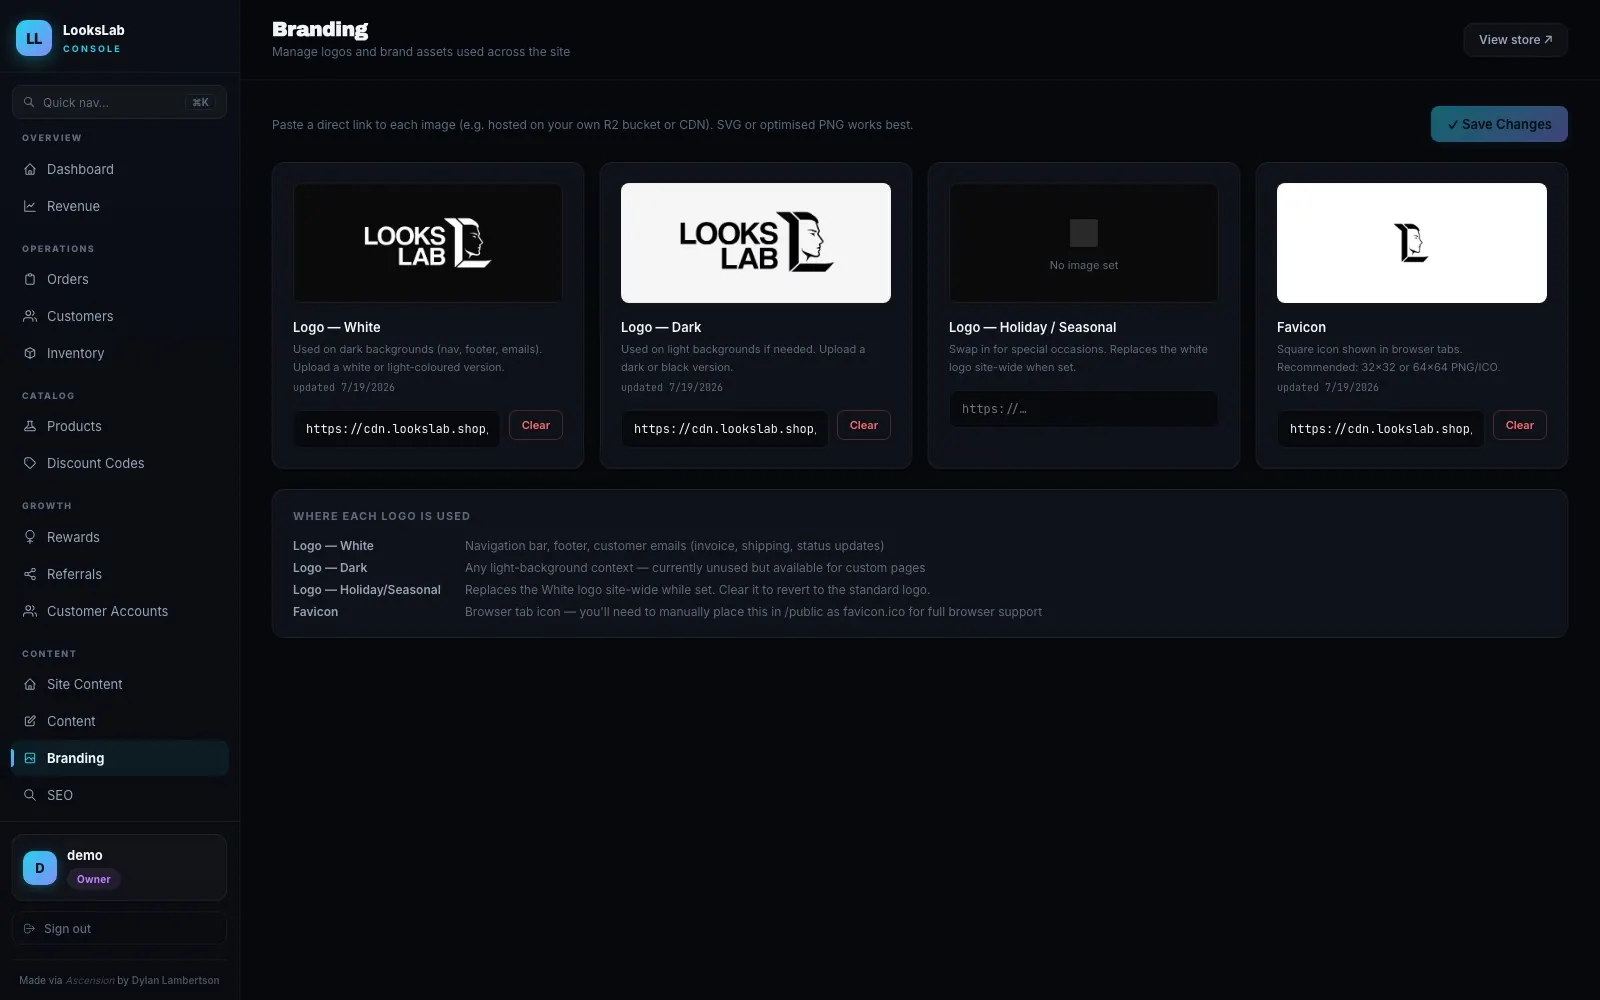The width and height of the screenshot is (1600, 1000).
Task: Click the Owner role badge
Action: (94, 880)
